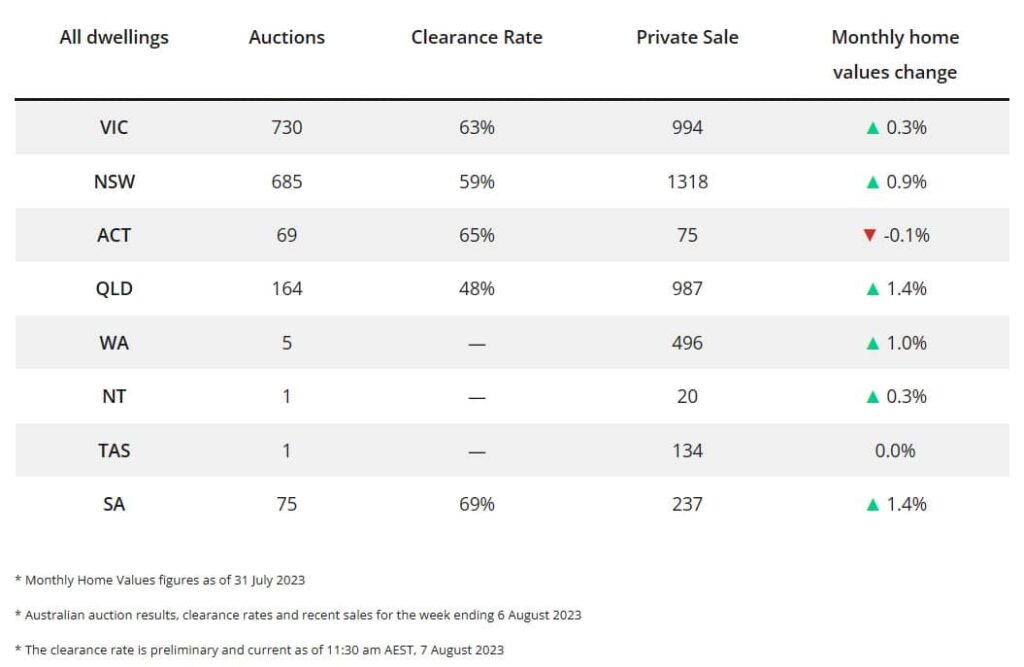Select the VIC state row label
Viewport: 1024px width, 667px height.
[x=114, y=128]
